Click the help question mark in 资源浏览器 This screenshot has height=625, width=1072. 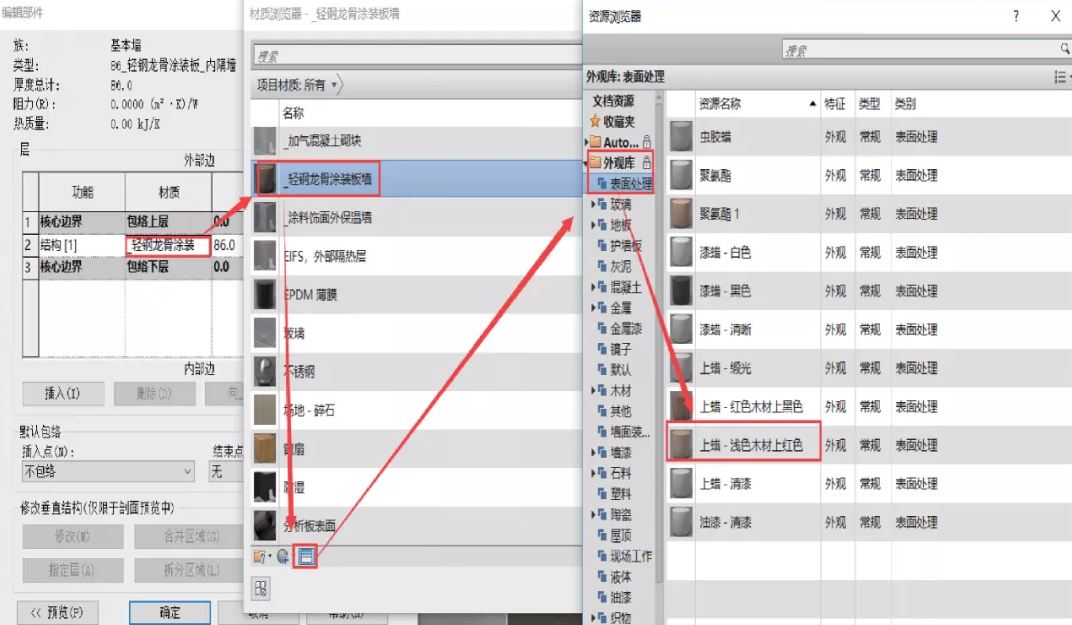[1015, 16]
